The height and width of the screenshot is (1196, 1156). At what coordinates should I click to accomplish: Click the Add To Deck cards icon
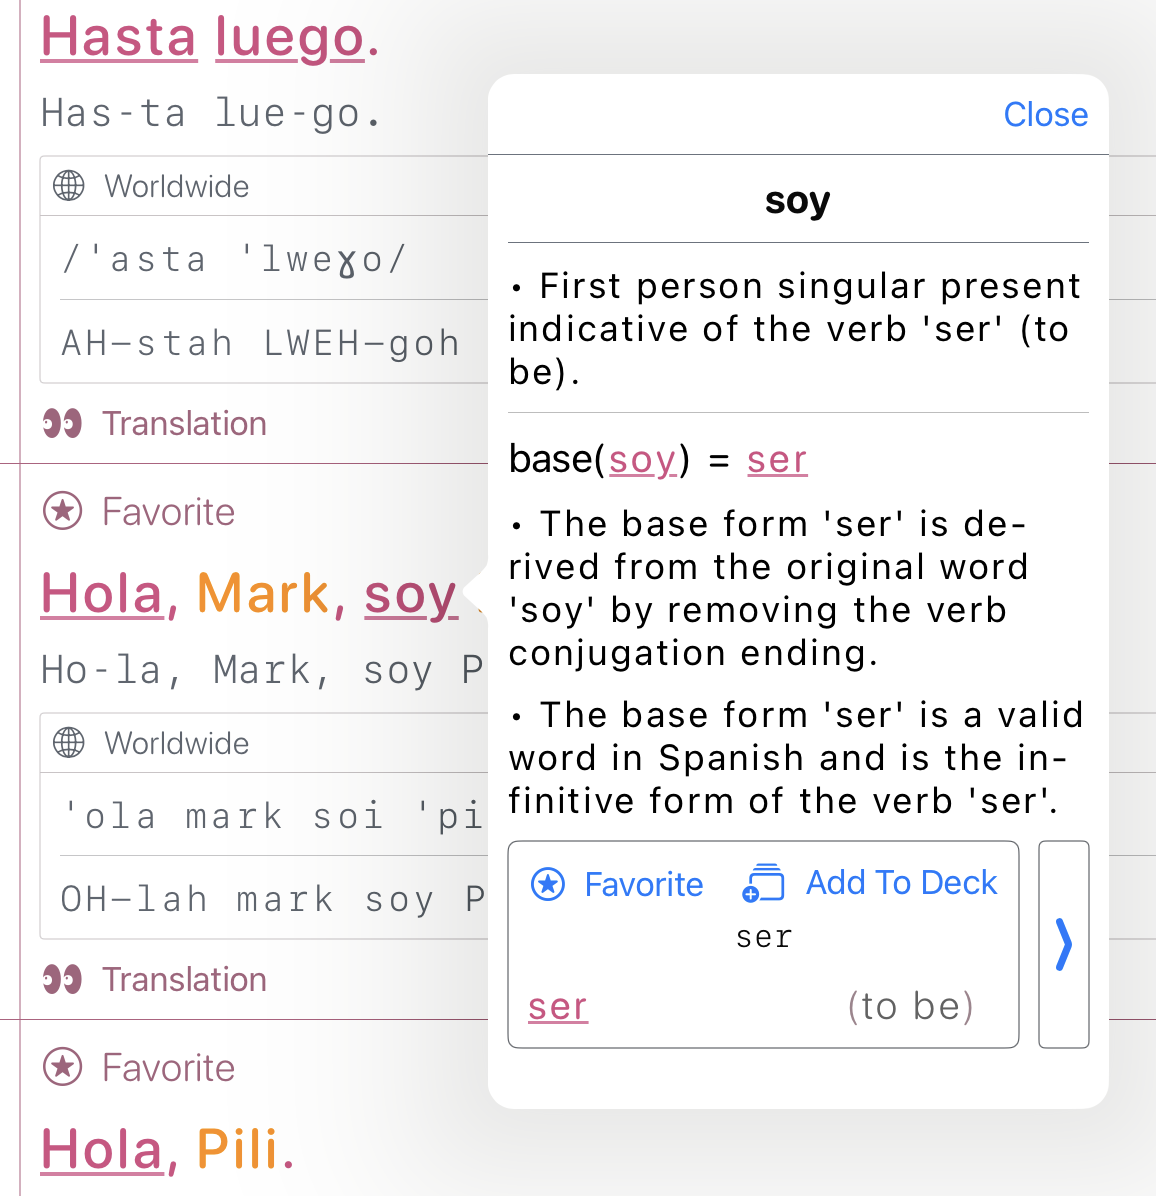[x=764, y=883]
